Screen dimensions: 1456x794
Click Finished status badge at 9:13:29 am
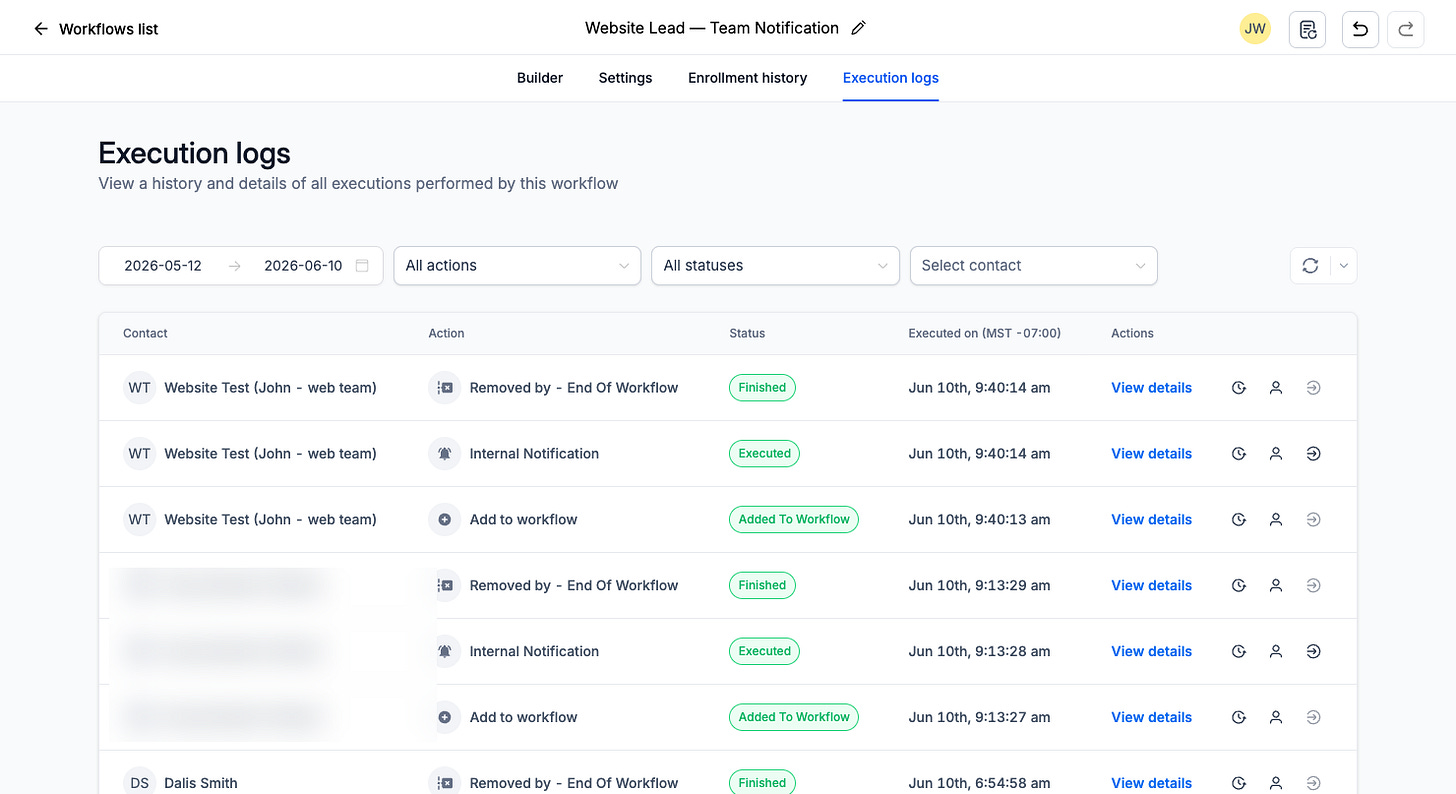(x=762, y=586)
